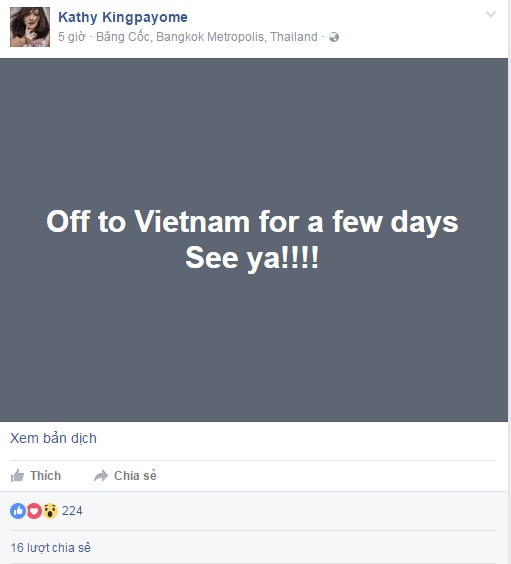Image resolution: width=511 pixels, height=564 pixels.
Task: Click the Chia sẻ button label
Action: [135, 476]
